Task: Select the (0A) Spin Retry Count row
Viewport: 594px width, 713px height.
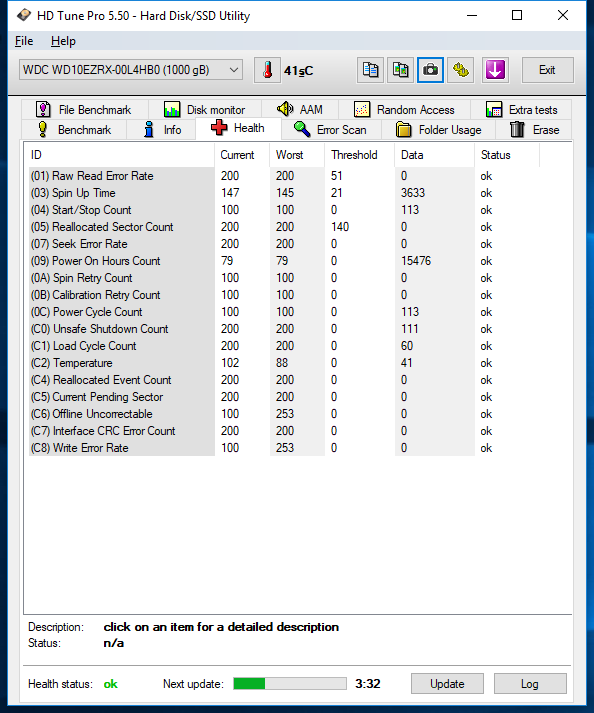Action: (x=285, y=278)
